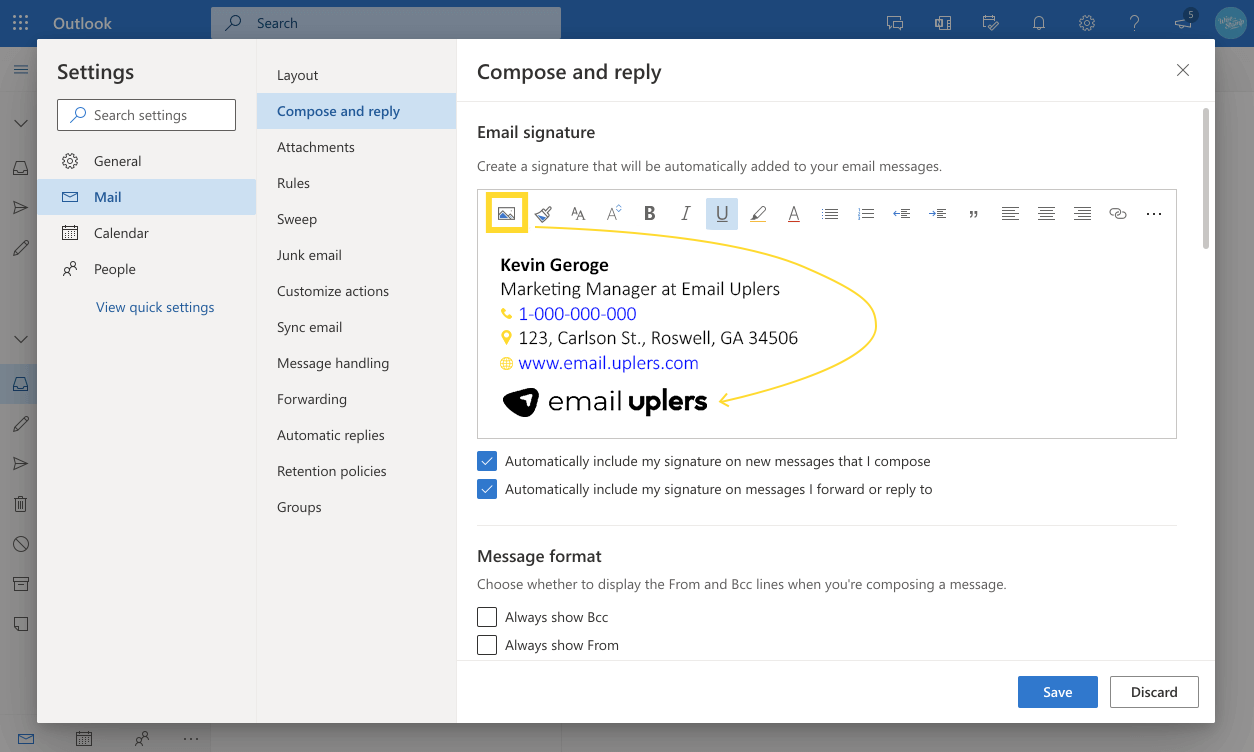Save the signature settings
The width and height of the screenshot is (1254, 752).
coord(1057,691)
